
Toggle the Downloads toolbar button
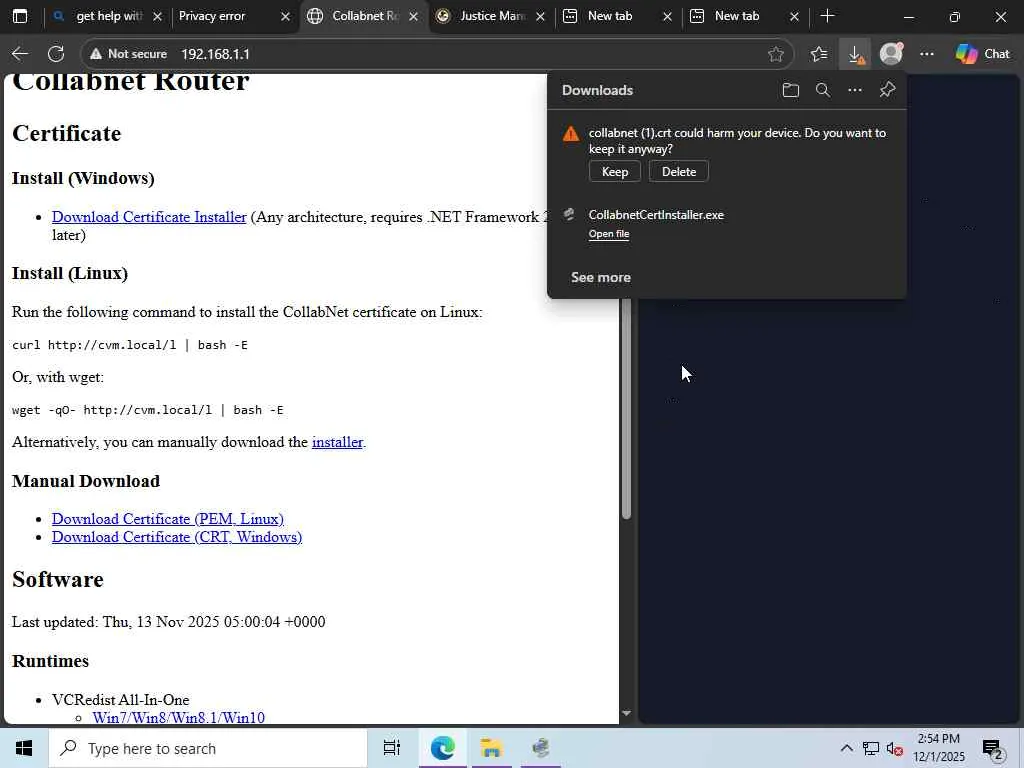pos(855,54)
